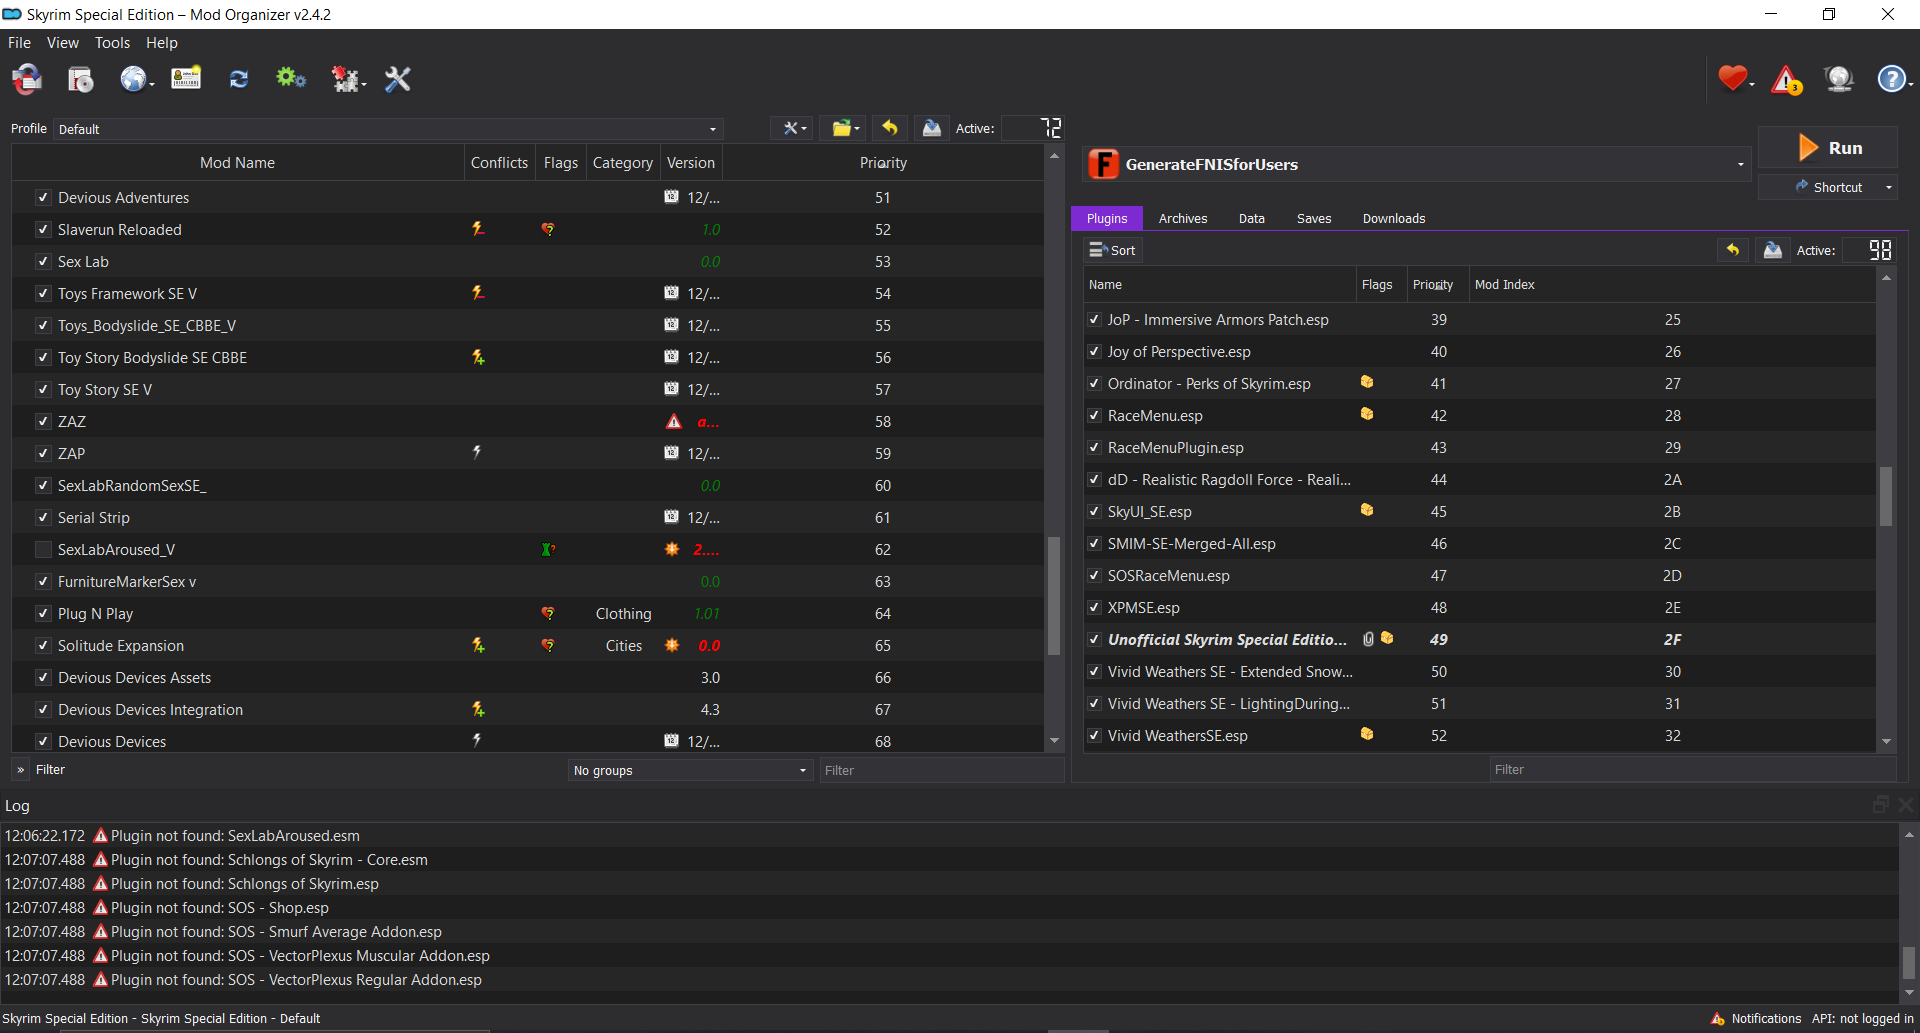Click the flag icon for SkyUI_SE.esp
The image size is (1920, 1033).
[x=1367, y=510]
